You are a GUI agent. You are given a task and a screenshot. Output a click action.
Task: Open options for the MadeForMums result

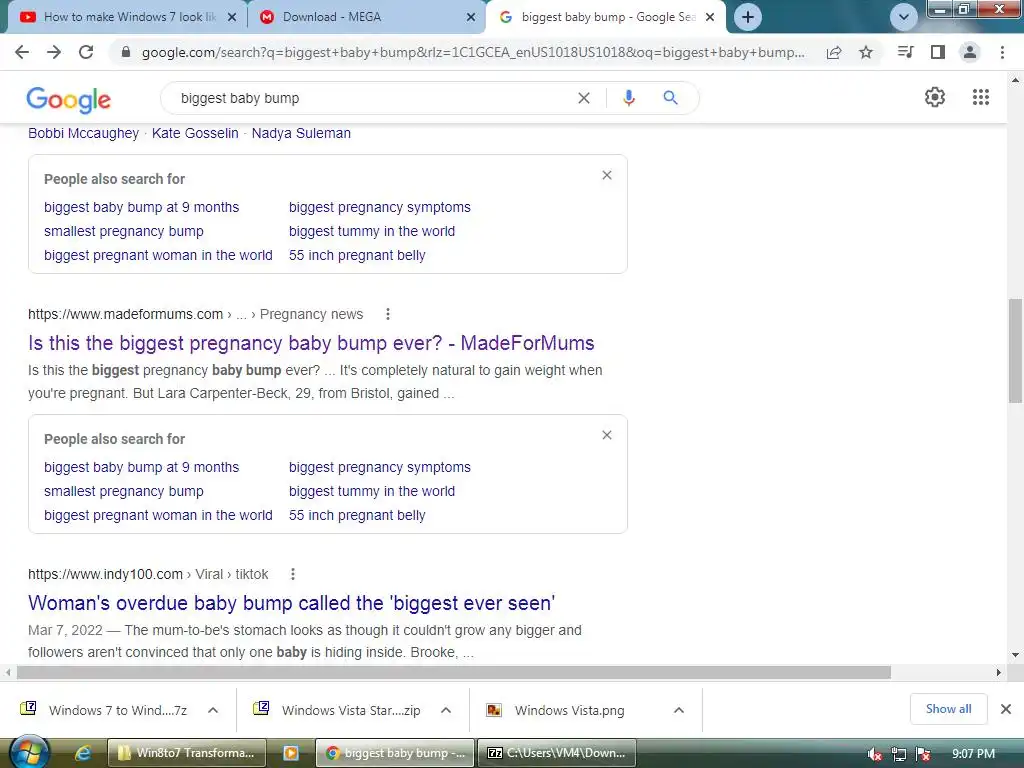[388, 314]
